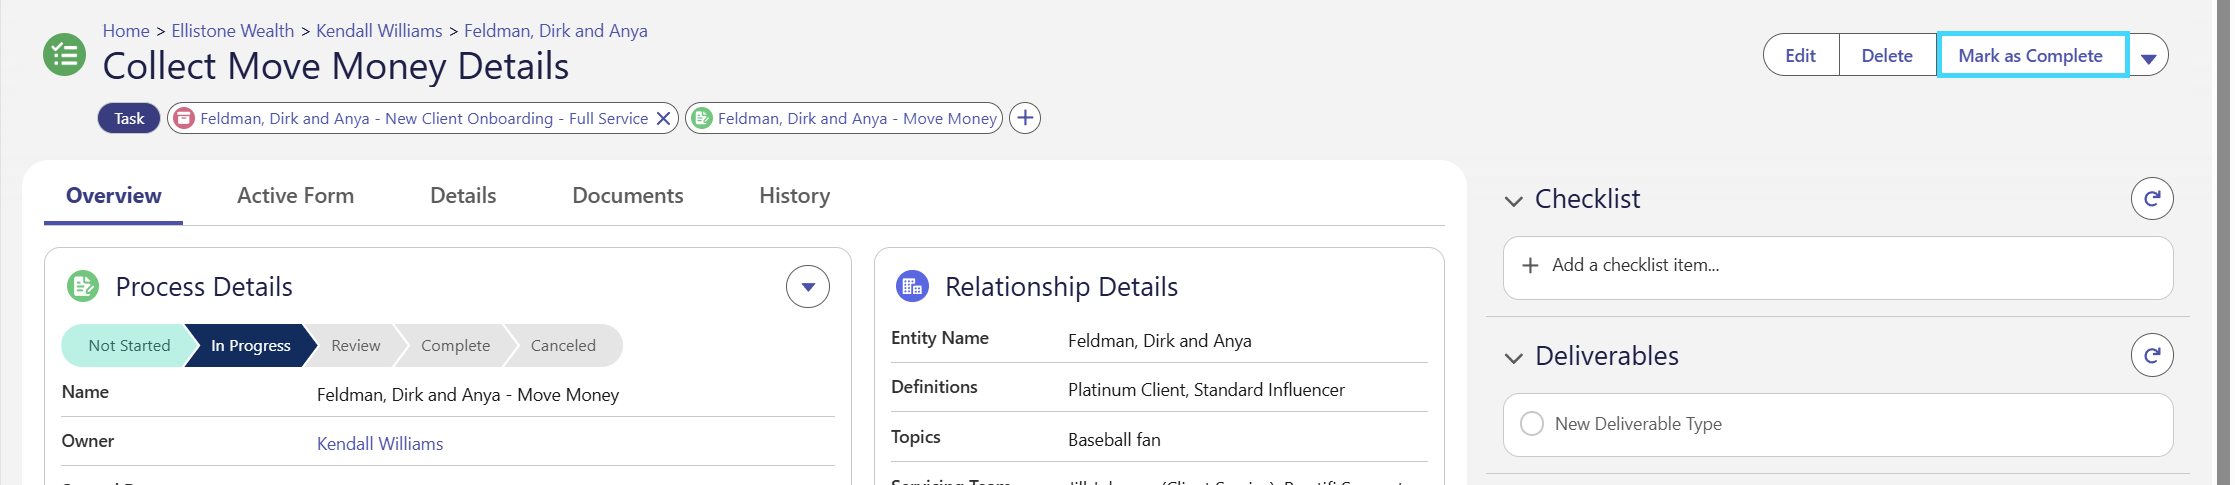
Task: Set process stage to Canceled
Action: point(563,345)
